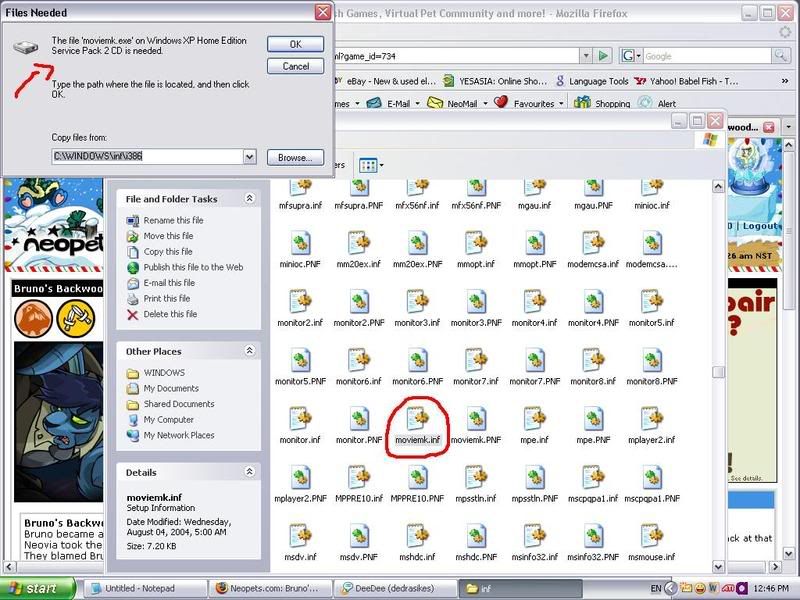Switch to DeeDee chat taskbar item
800x600 pixels.
click(x=395, y=588)
